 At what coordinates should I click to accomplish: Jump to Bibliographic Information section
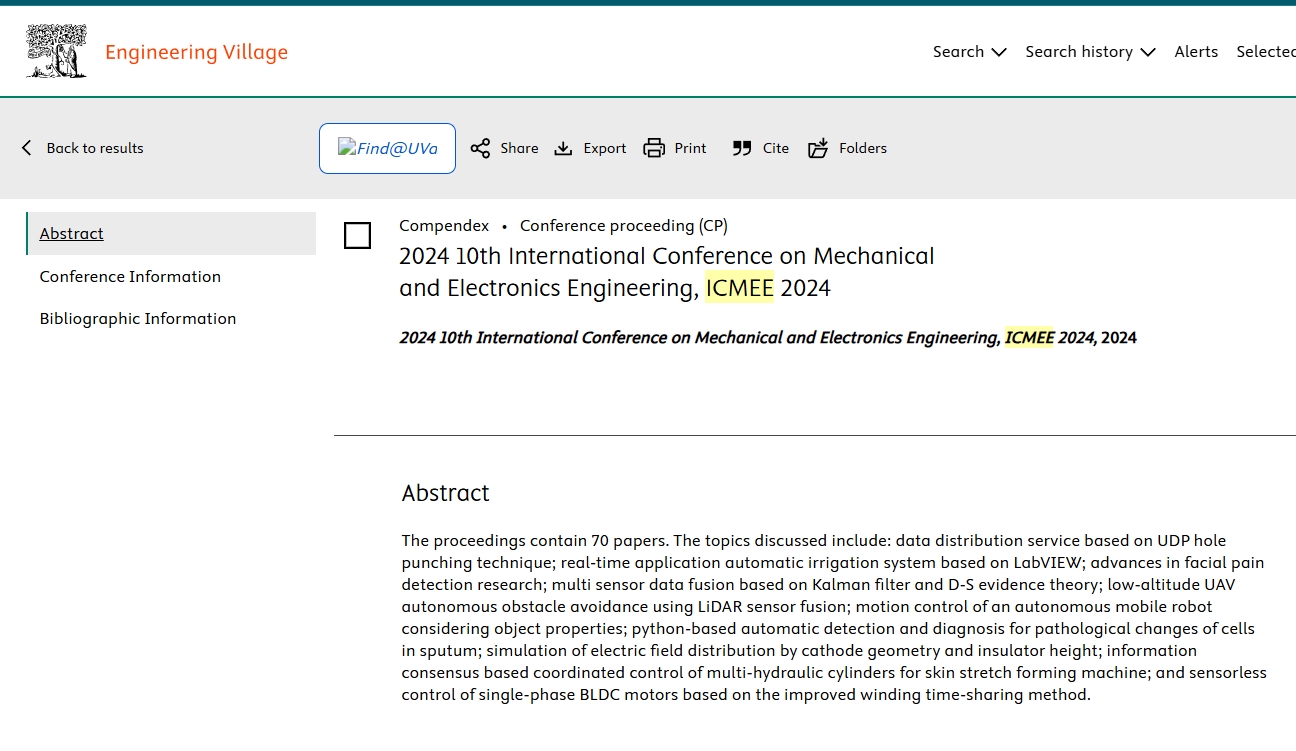pyautogui.click(x=138, y=318)
